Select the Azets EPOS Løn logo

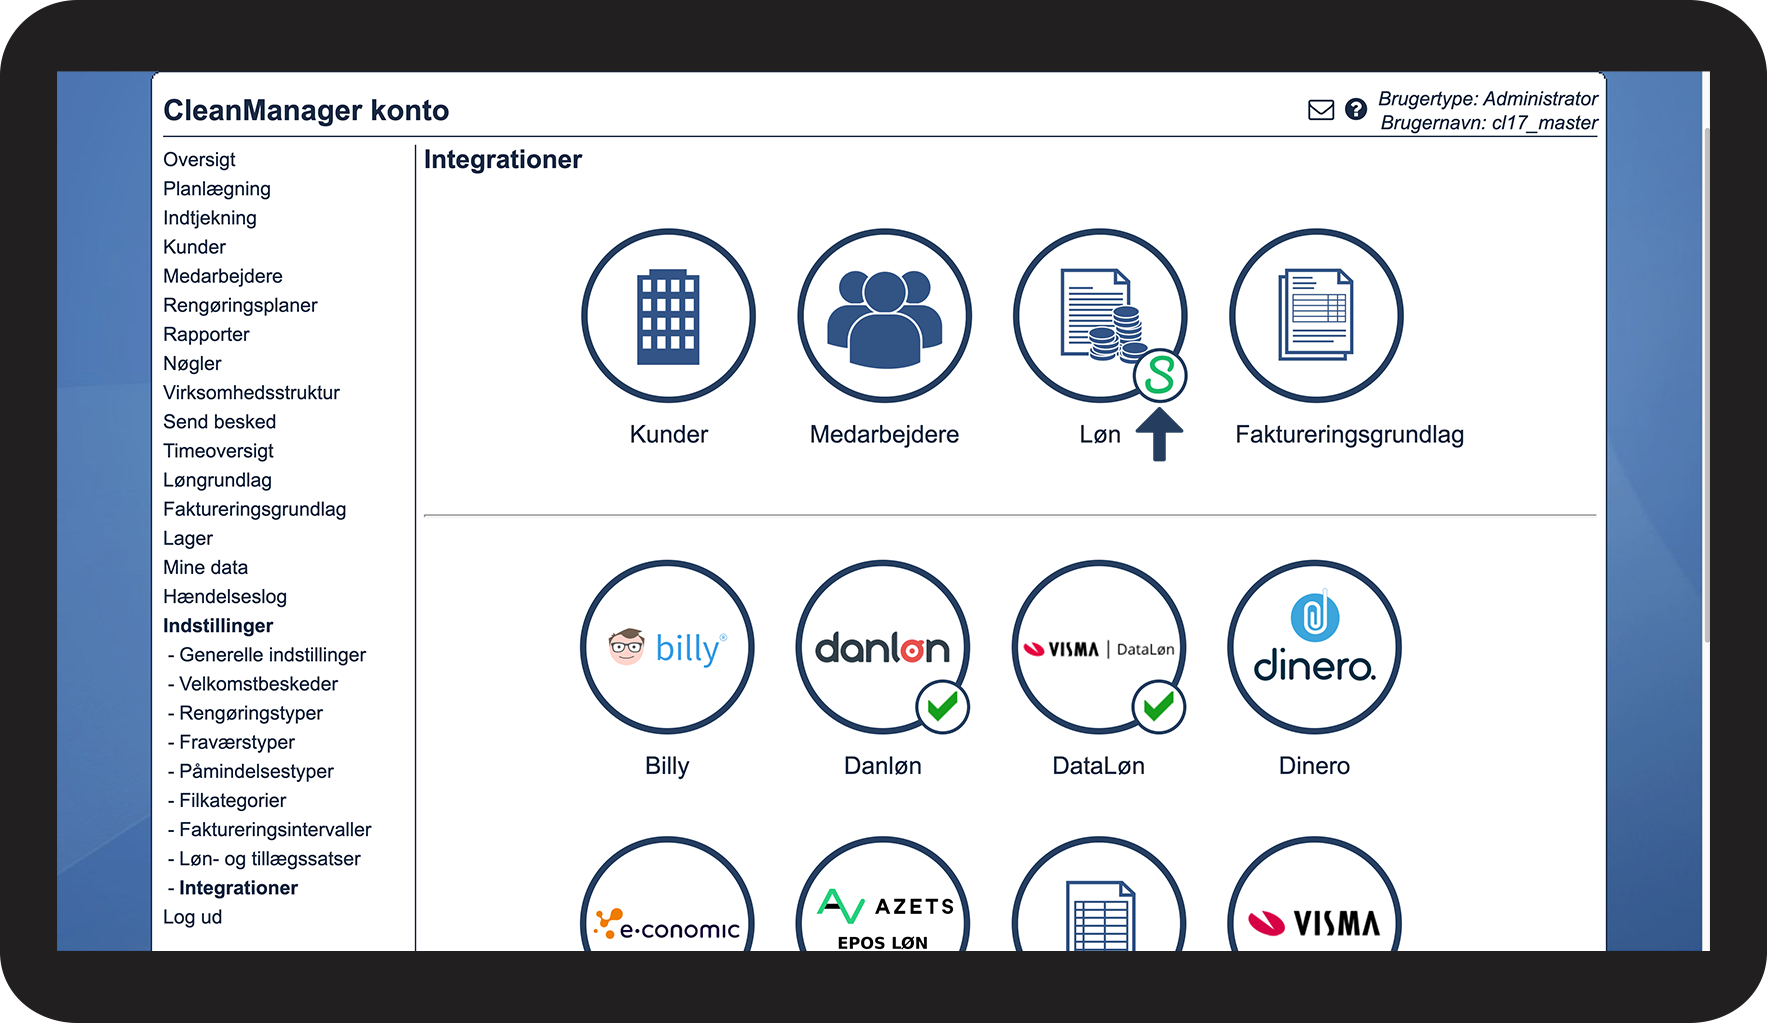[883, 894]
